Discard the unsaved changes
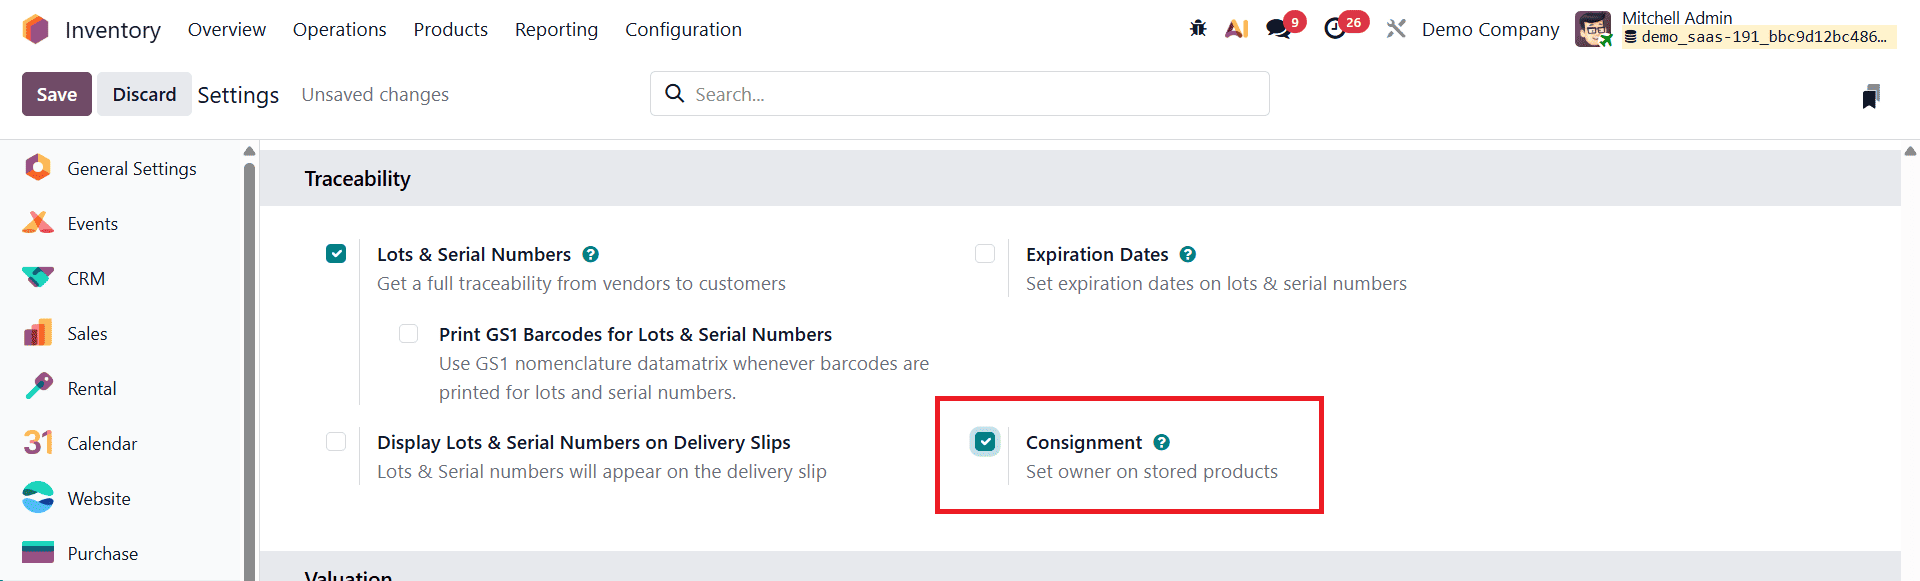This screenshot has height=581, width=1920. [x=144, y=93]
